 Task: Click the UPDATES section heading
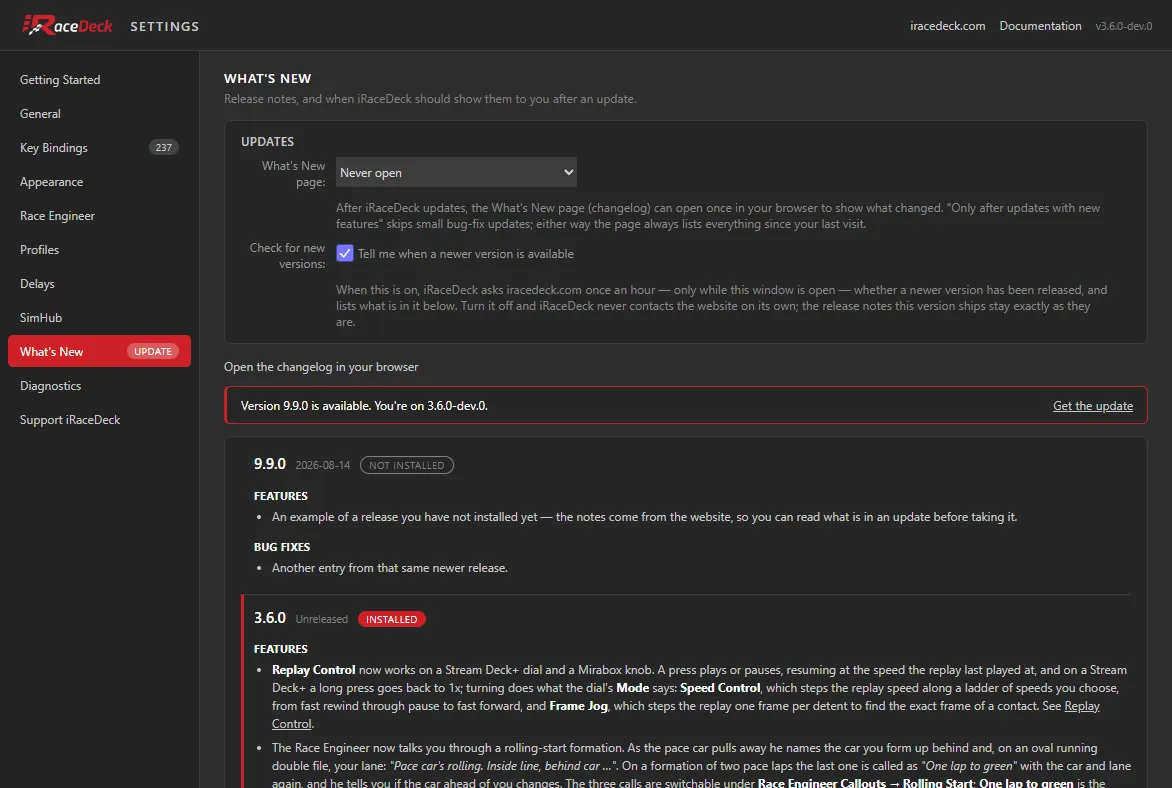[x=268, y=141]
